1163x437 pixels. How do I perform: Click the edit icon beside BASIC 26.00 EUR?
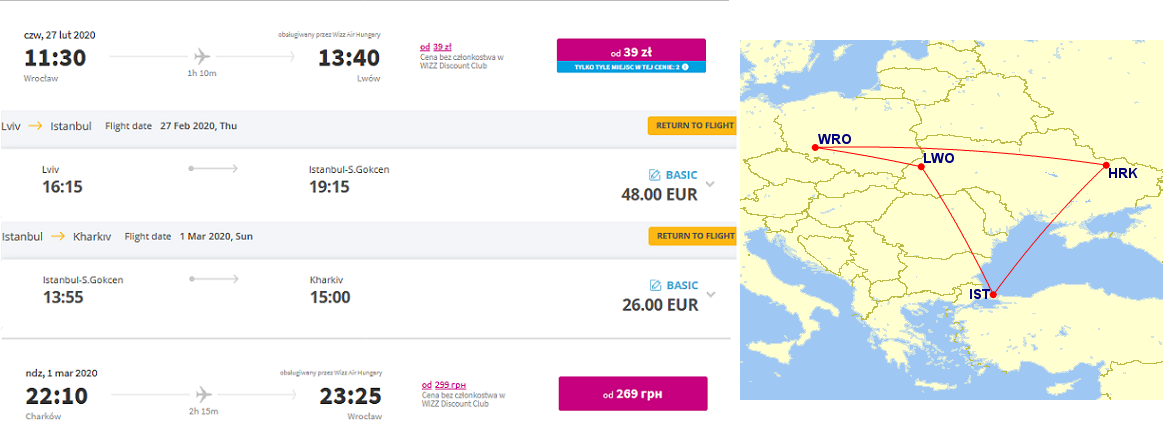pos(654,286)
